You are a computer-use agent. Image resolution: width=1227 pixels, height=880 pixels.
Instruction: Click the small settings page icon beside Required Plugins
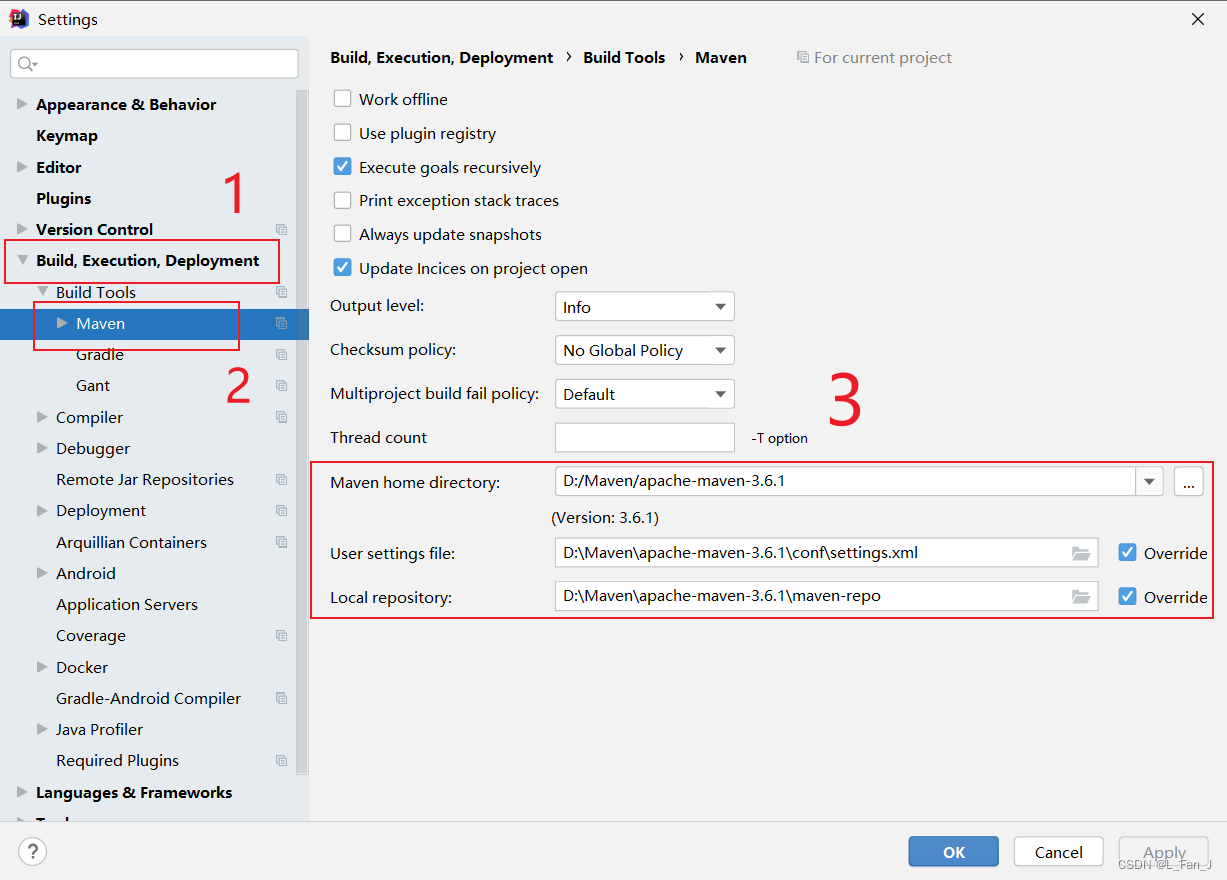click(x=281, y=760)
